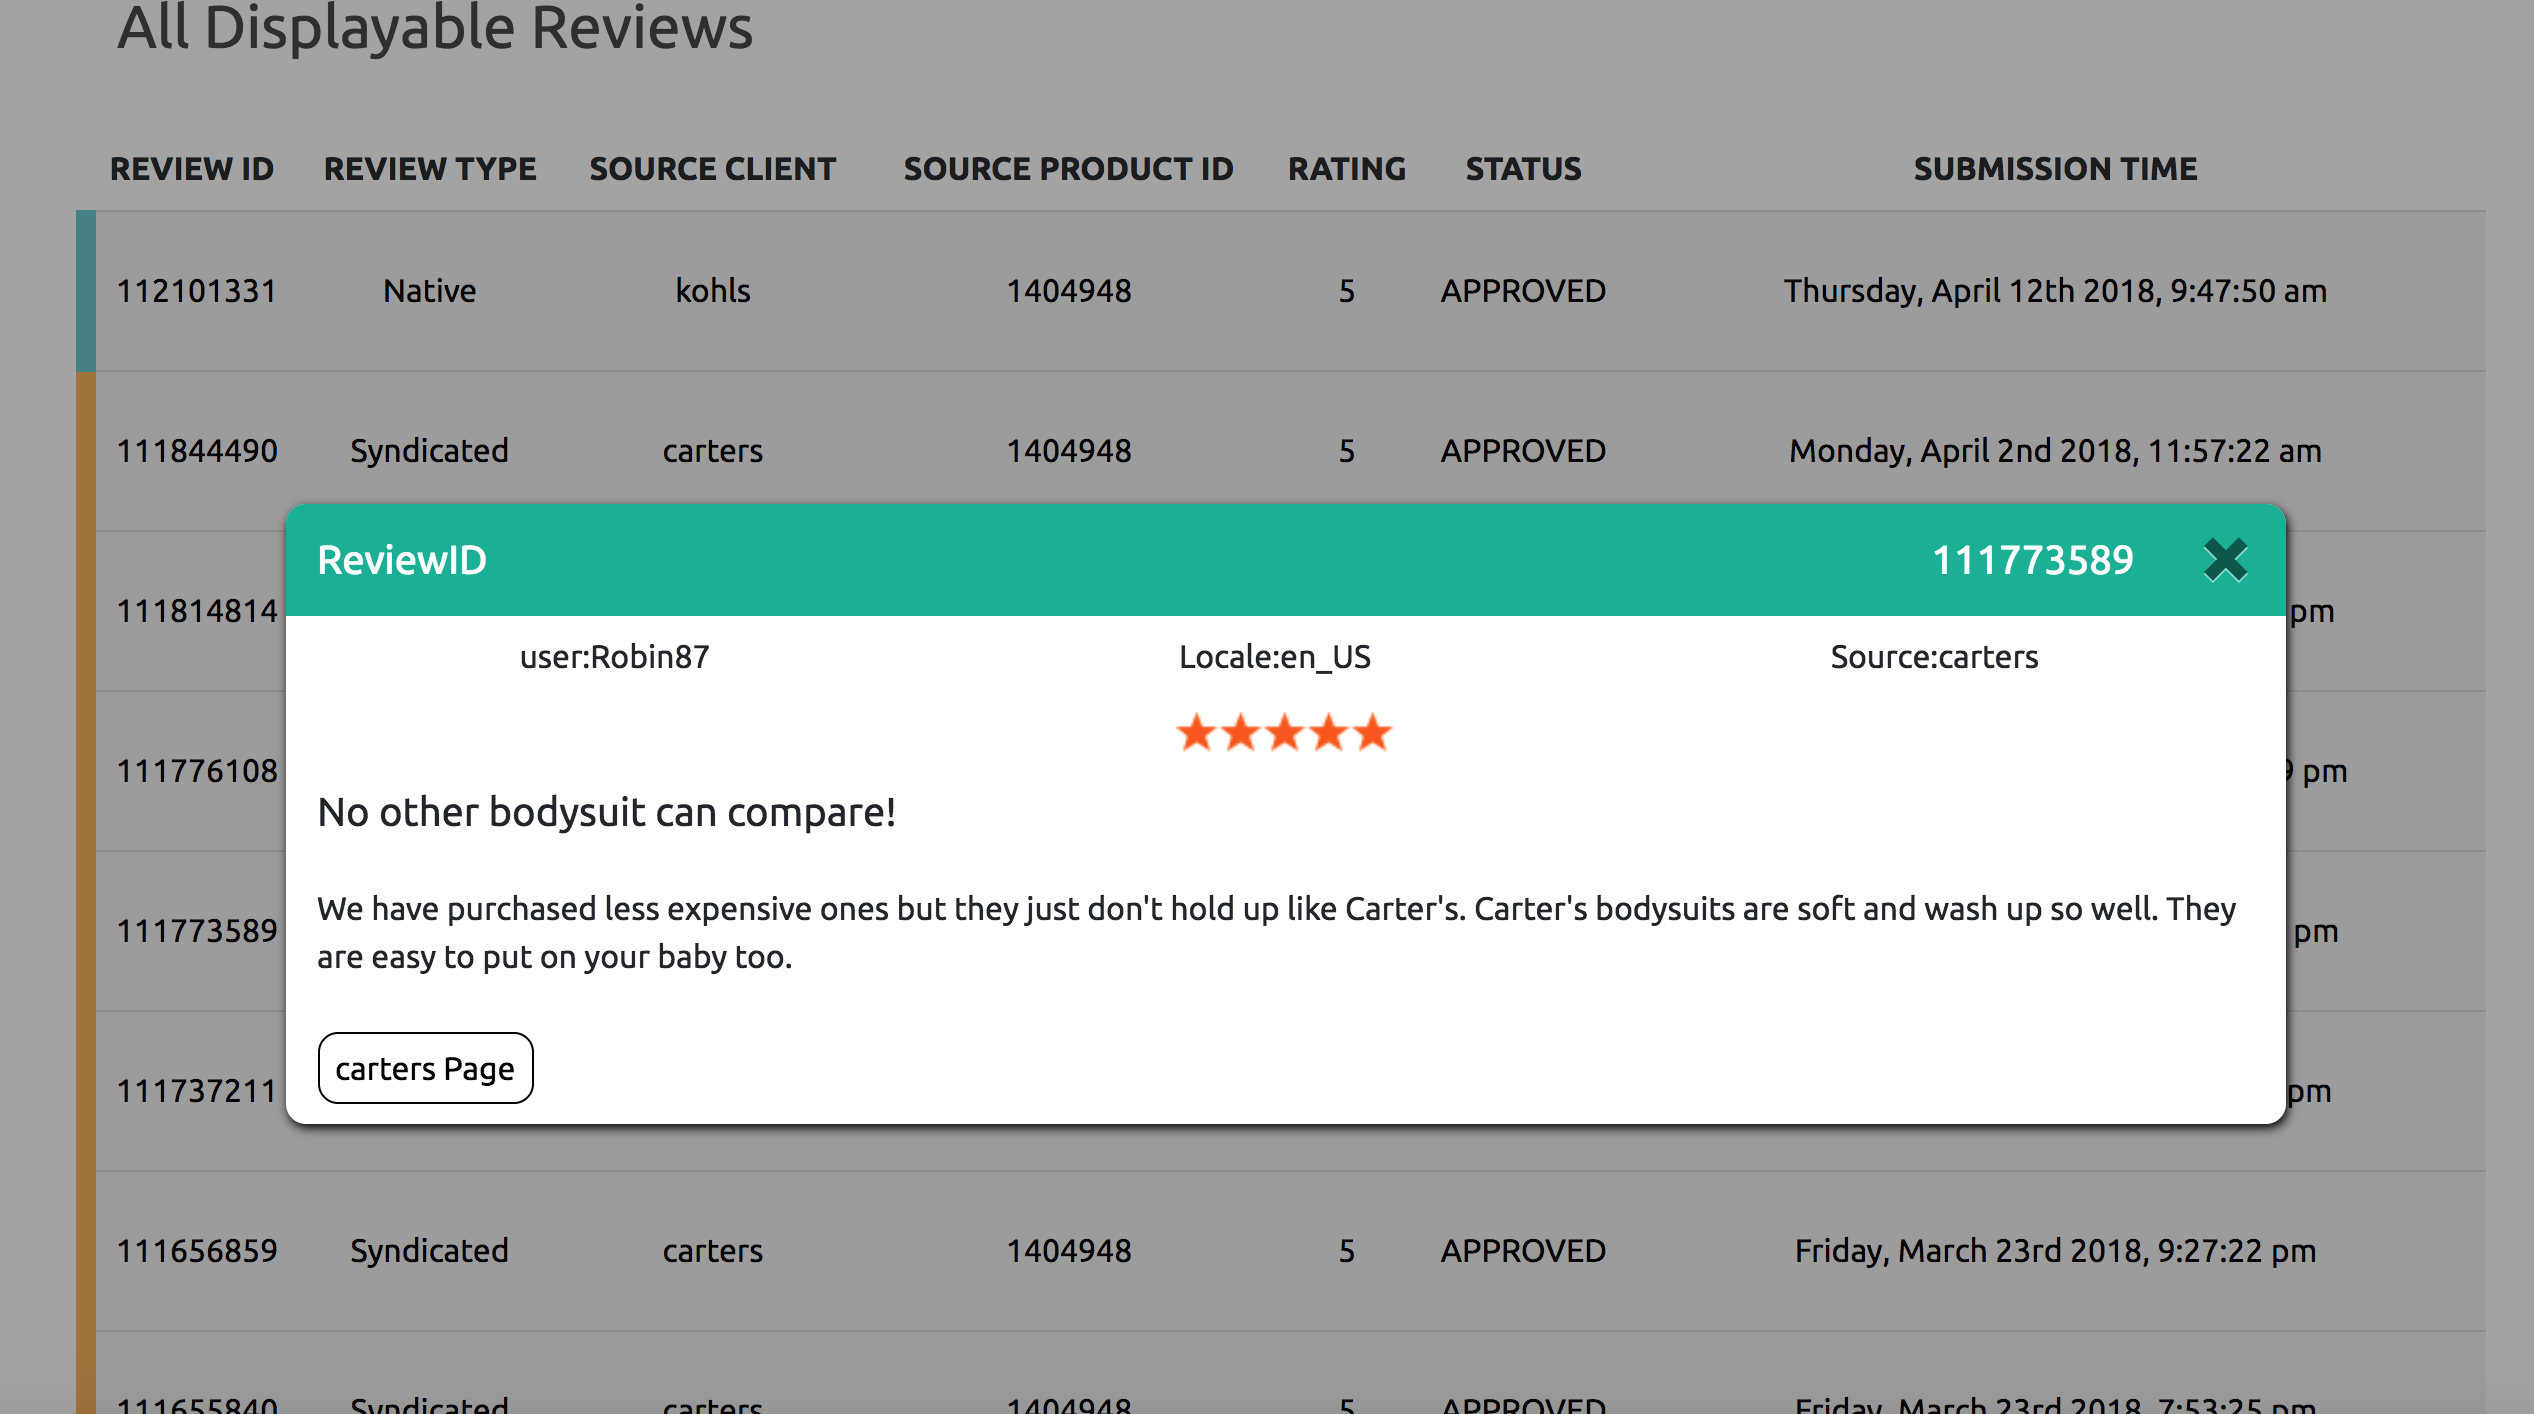Viewport: 2534px width, 1414px height.
Task: Click kohls source client cell
Action: click(x=713, y=291)
